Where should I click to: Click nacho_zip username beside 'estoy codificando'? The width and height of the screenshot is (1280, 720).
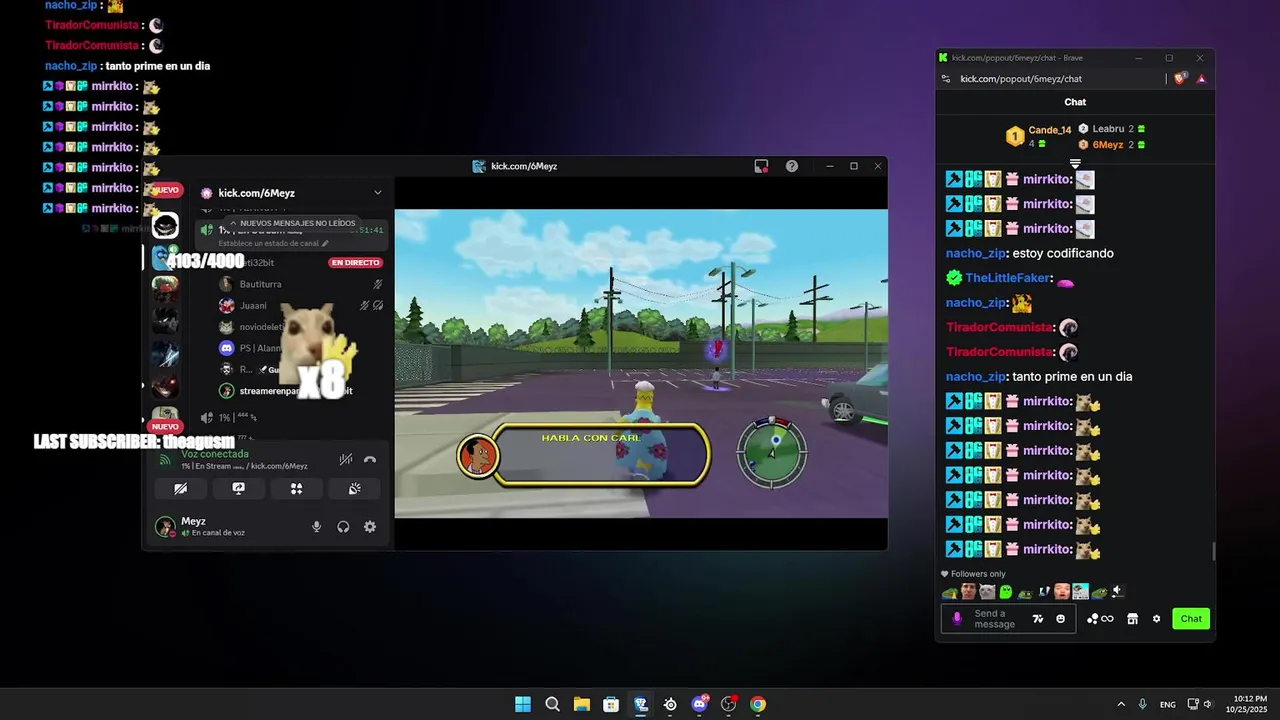click(x=975, y=254)
